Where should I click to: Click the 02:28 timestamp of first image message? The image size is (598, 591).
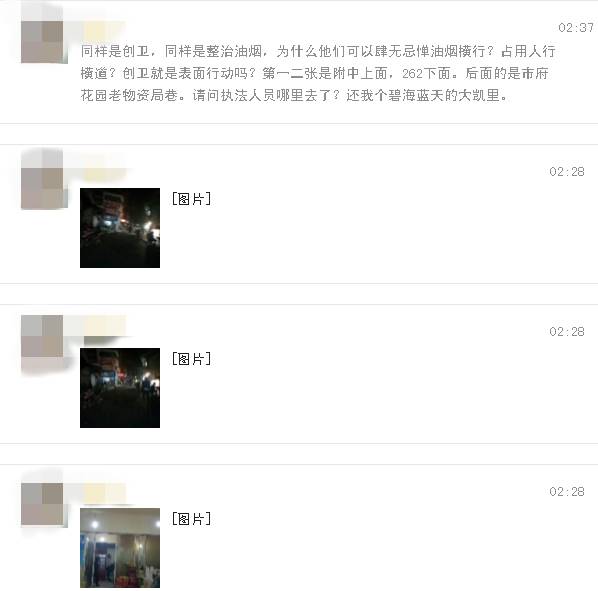567,172
